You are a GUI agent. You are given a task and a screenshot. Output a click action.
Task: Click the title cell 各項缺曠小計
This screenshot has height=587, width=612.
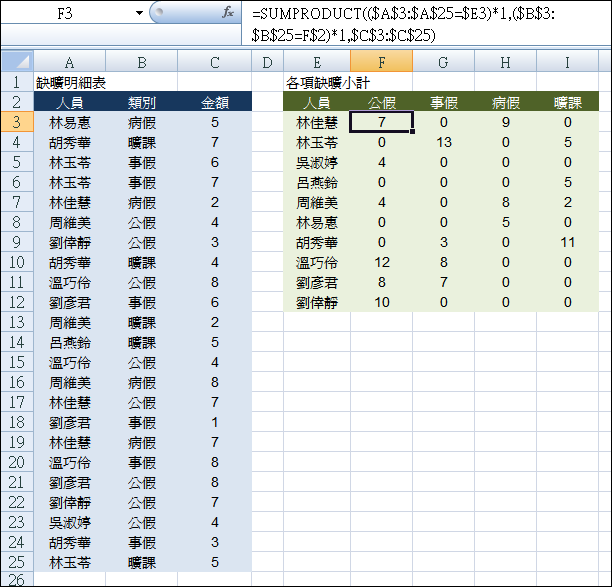[x=328, y=82]
